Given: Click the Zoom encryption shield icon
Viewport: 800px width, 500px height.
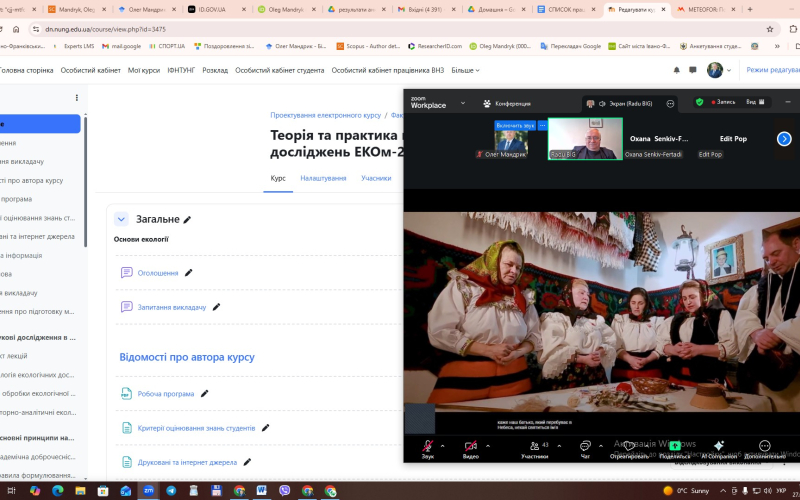Looking at the screenshot, I should [699, 102].
